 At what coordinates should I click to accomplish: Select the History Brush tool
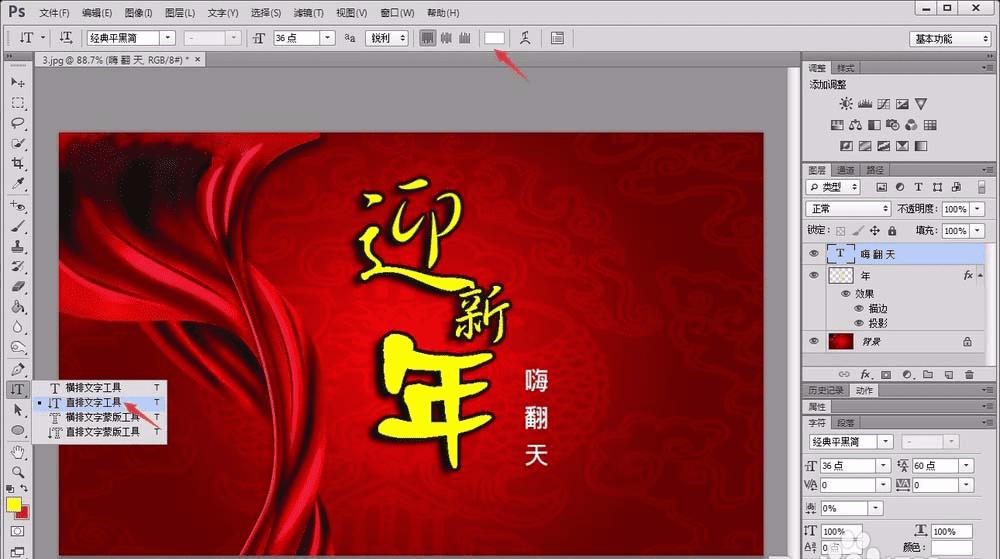[17, 266]
